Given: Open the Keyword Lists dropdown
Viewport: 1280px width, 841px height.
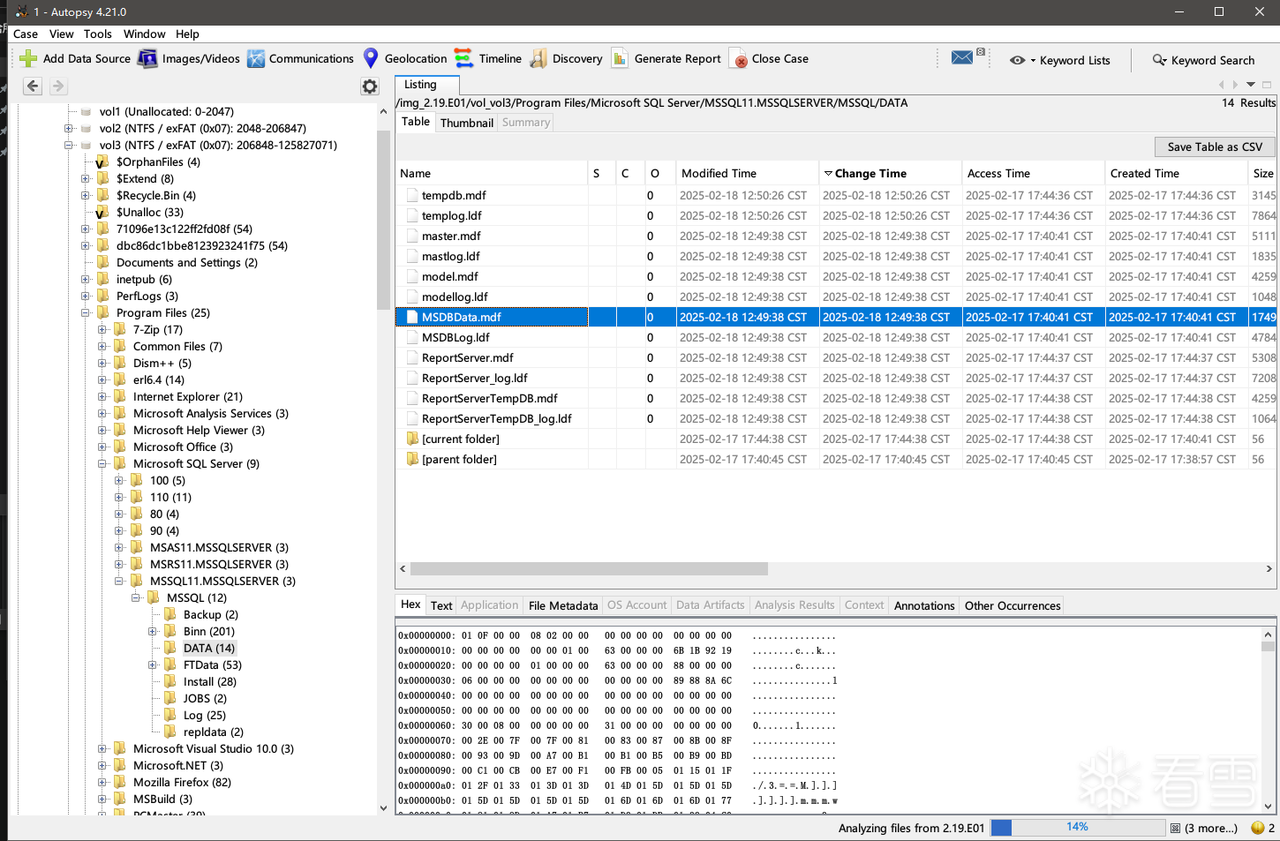Looking at the screenshot, I should [x=1060, y=60].
